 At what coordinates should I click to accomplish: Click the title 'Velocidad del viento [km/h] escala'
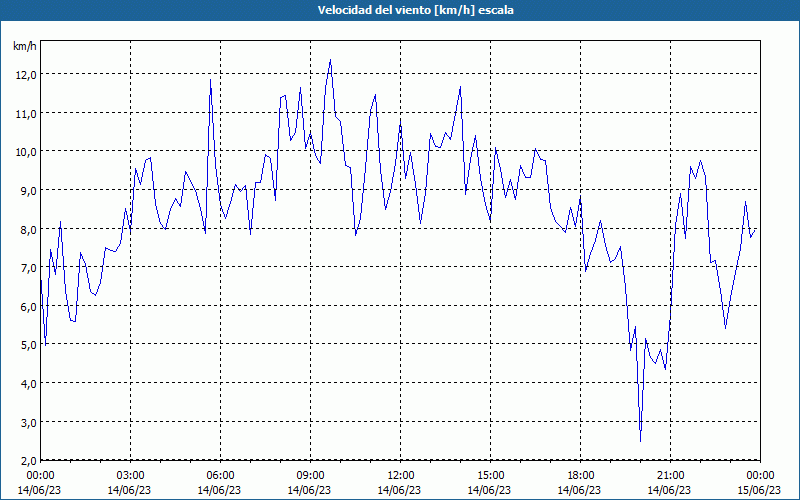pos(415,10)
